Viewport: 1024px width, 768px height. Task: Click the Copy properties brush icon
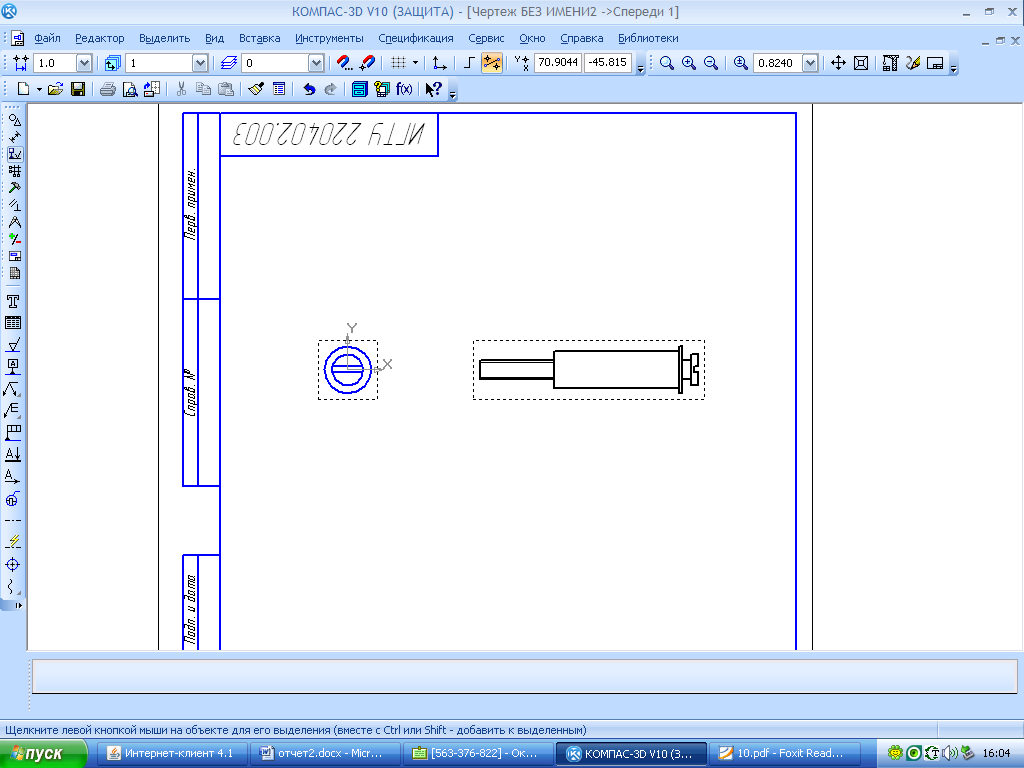click(256, 89)
